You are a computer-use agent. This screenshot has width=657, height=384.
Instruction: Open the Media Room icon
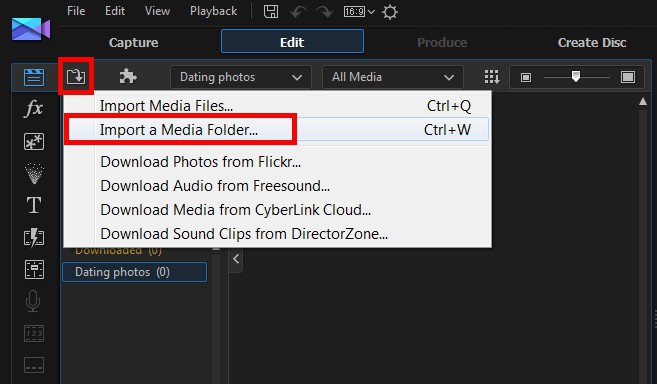pyautogui.click(x=34, y=77)
